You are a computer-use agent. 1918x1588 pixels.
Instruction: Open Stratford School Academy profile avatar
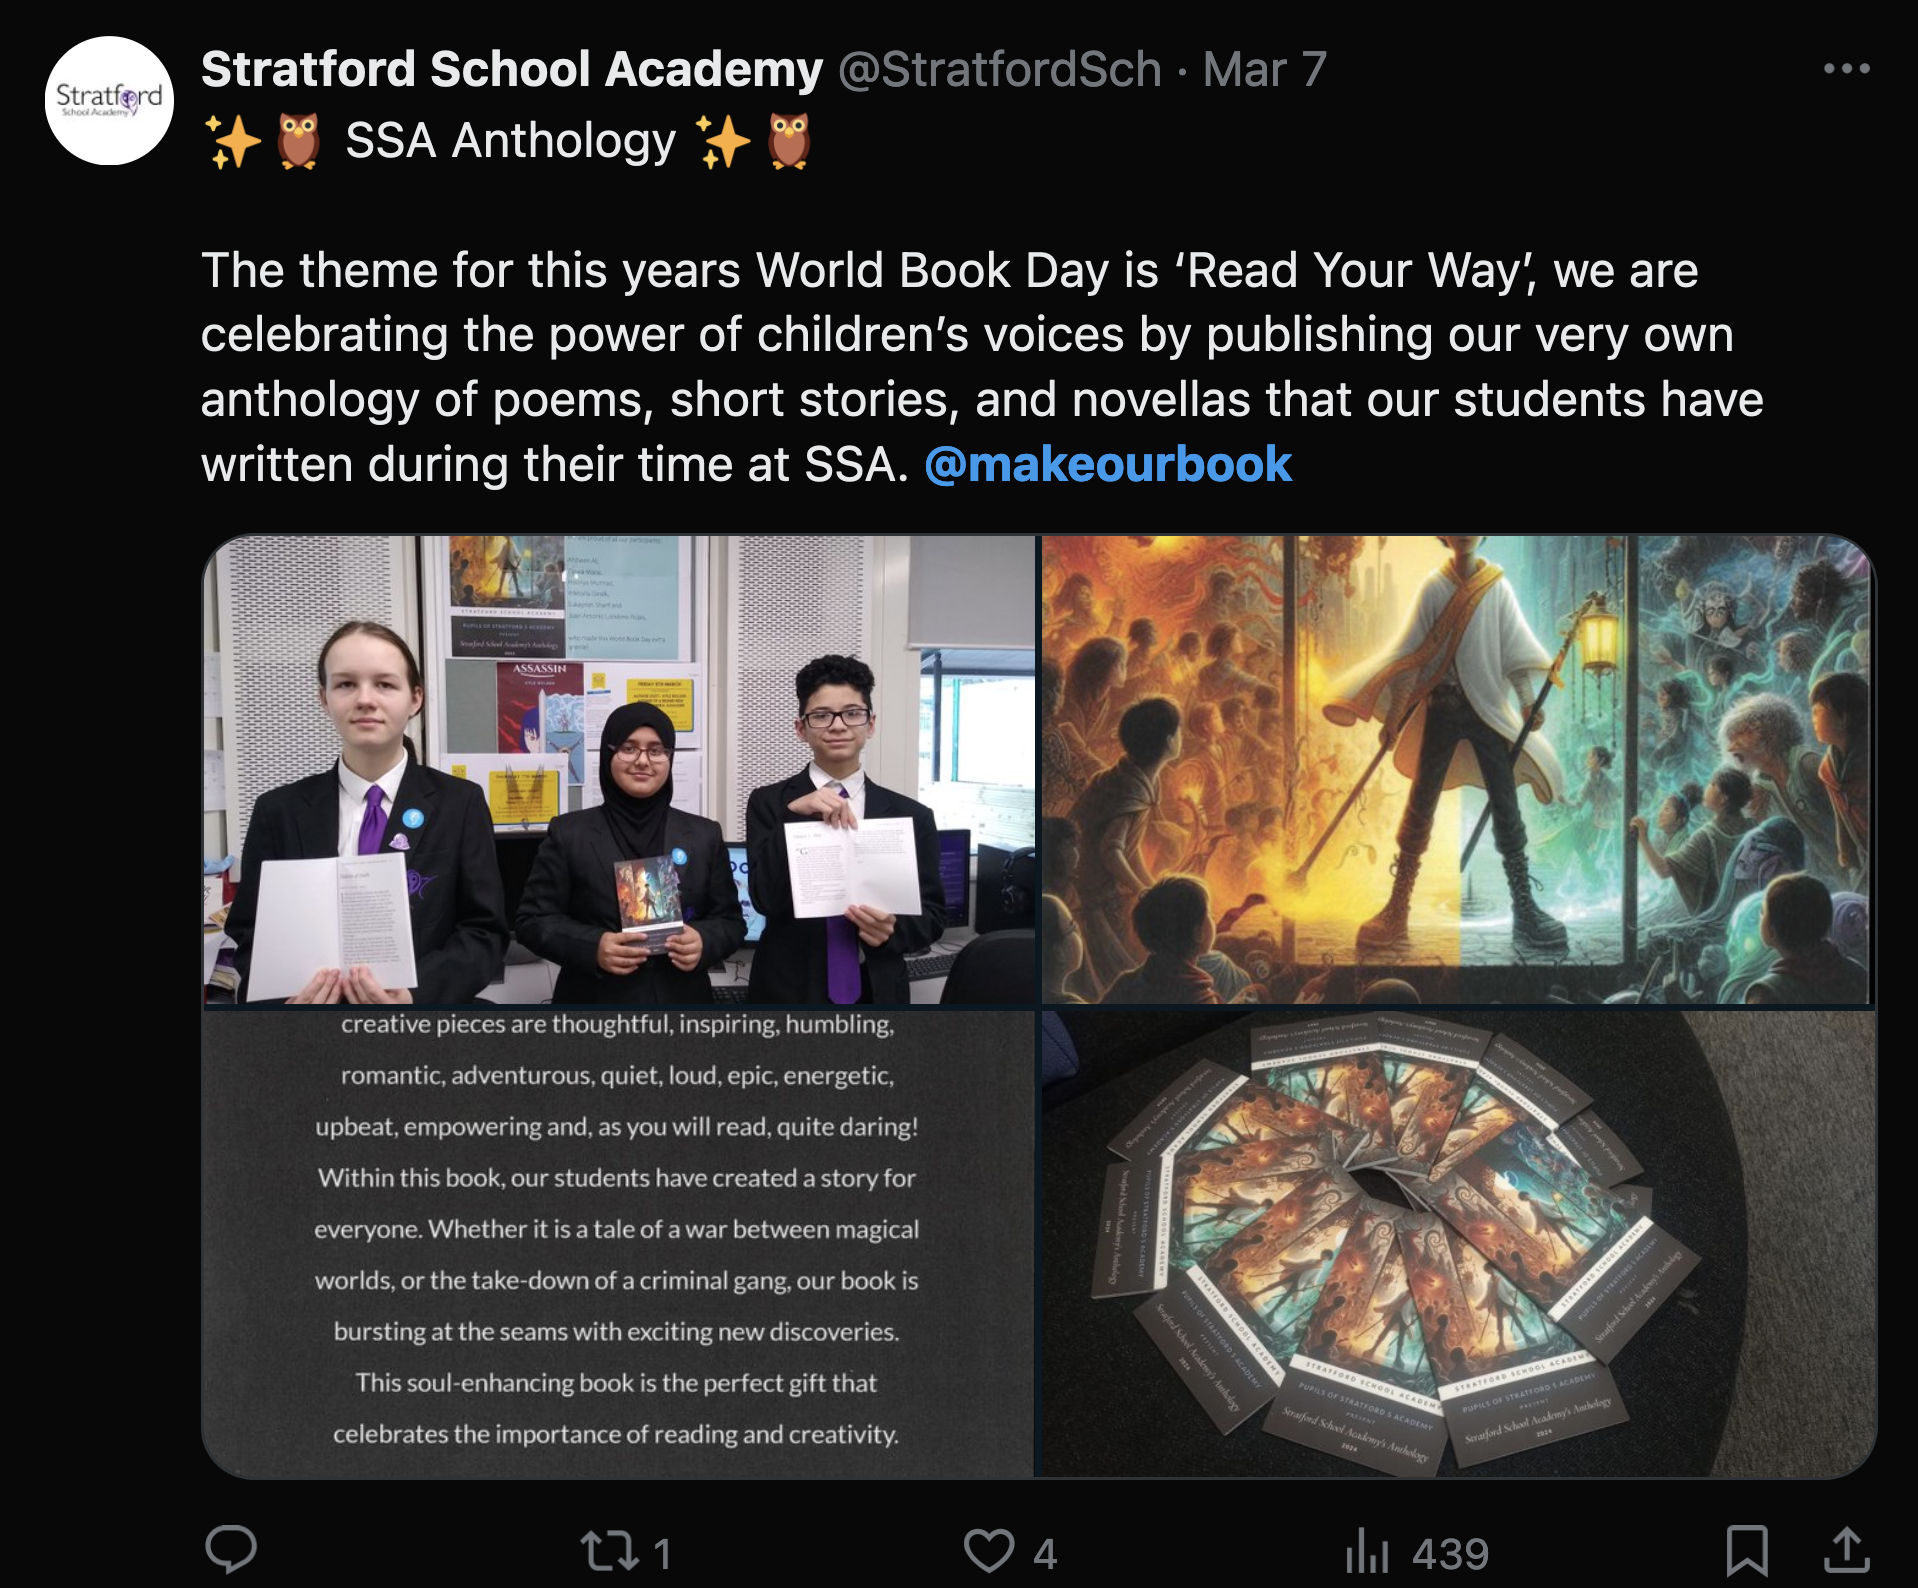(x=110, y=101)
